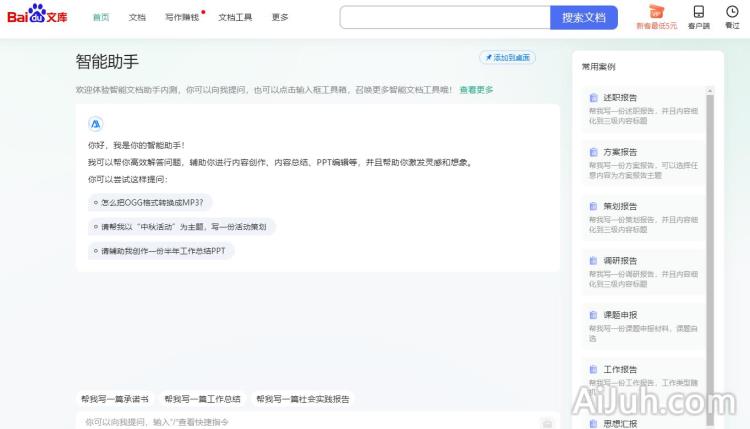Select the 思想汇报 document icon
The image size is (750, 429).
594,424
